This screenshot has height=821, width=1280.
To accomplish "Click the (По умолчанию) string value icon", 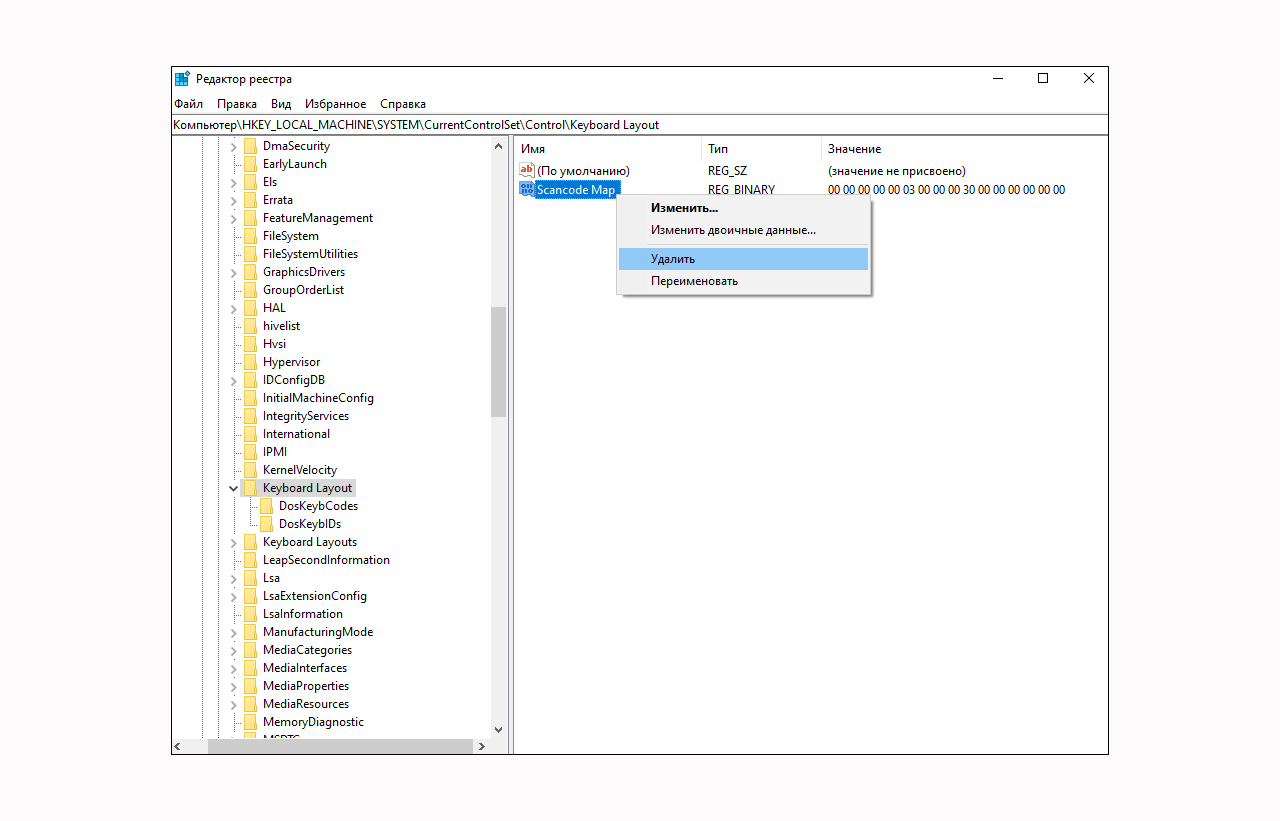I will (527, 170).
